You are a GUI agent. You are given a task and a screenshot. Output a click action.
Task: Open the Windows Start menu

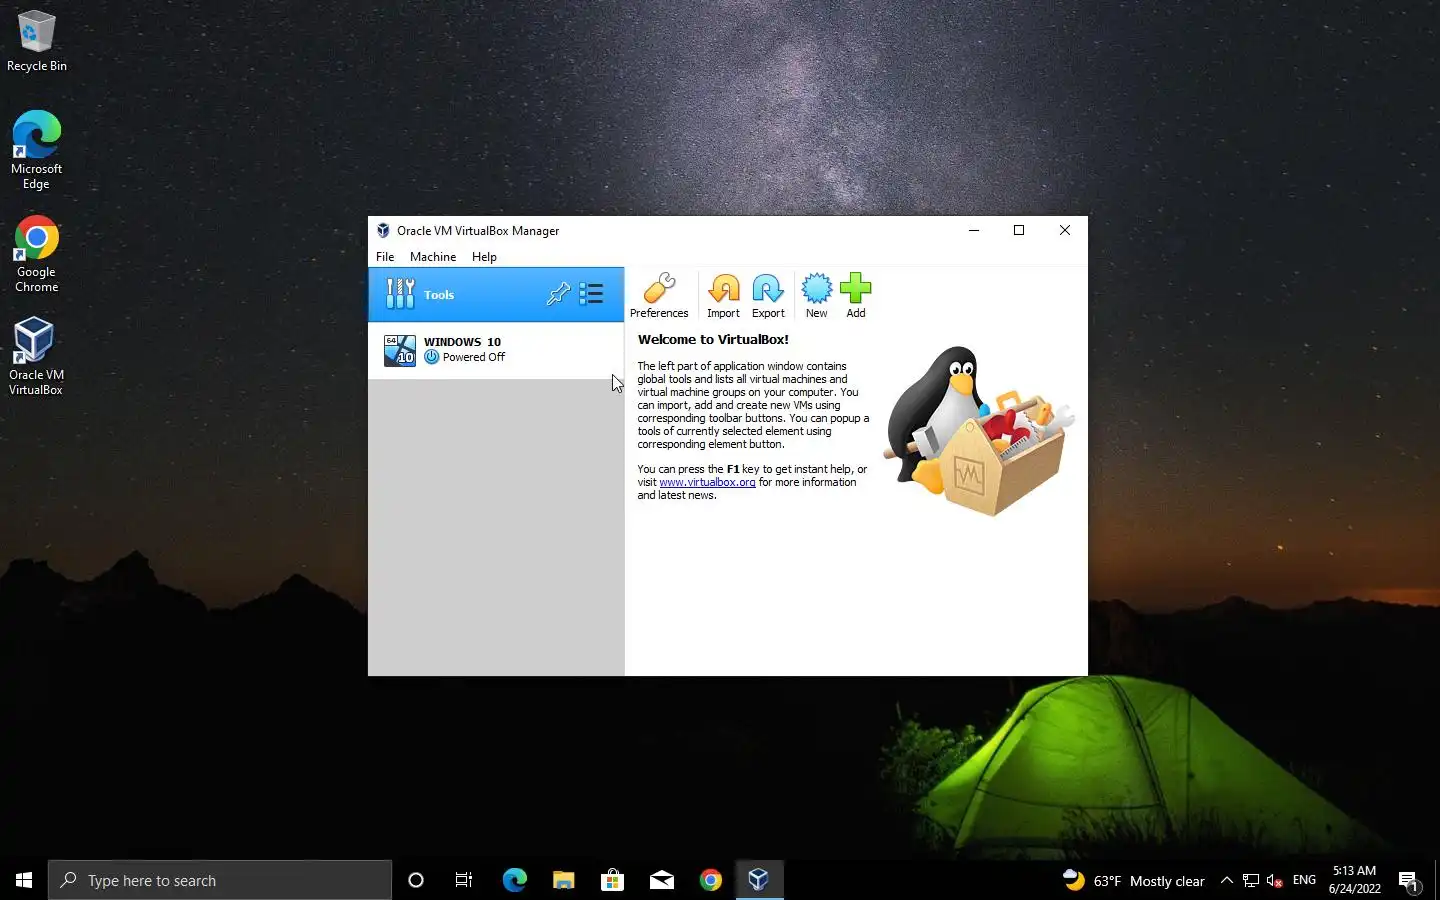(x=24, y=880)
